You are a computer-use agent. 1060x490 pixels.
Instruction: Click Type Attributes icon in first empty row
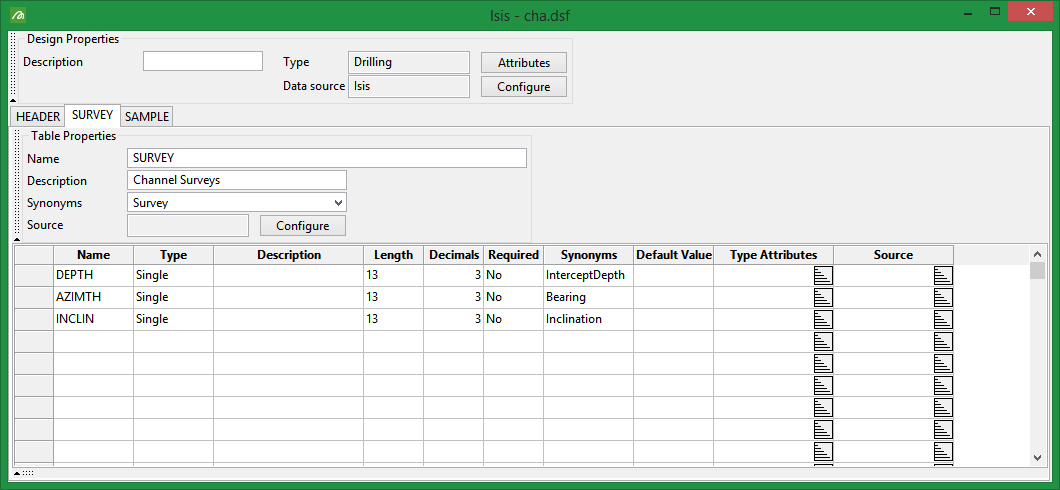pyautogui.click(x=823, y=341)
